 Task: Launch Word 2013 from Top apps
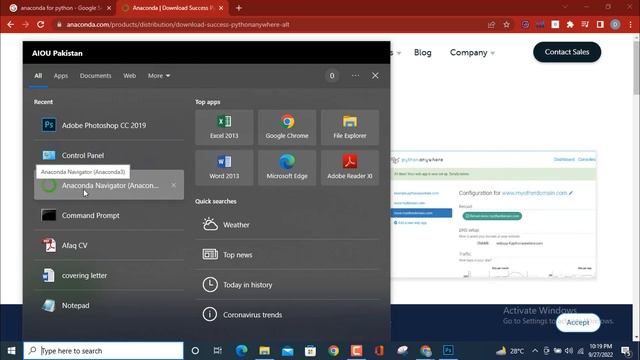(224, 168)
